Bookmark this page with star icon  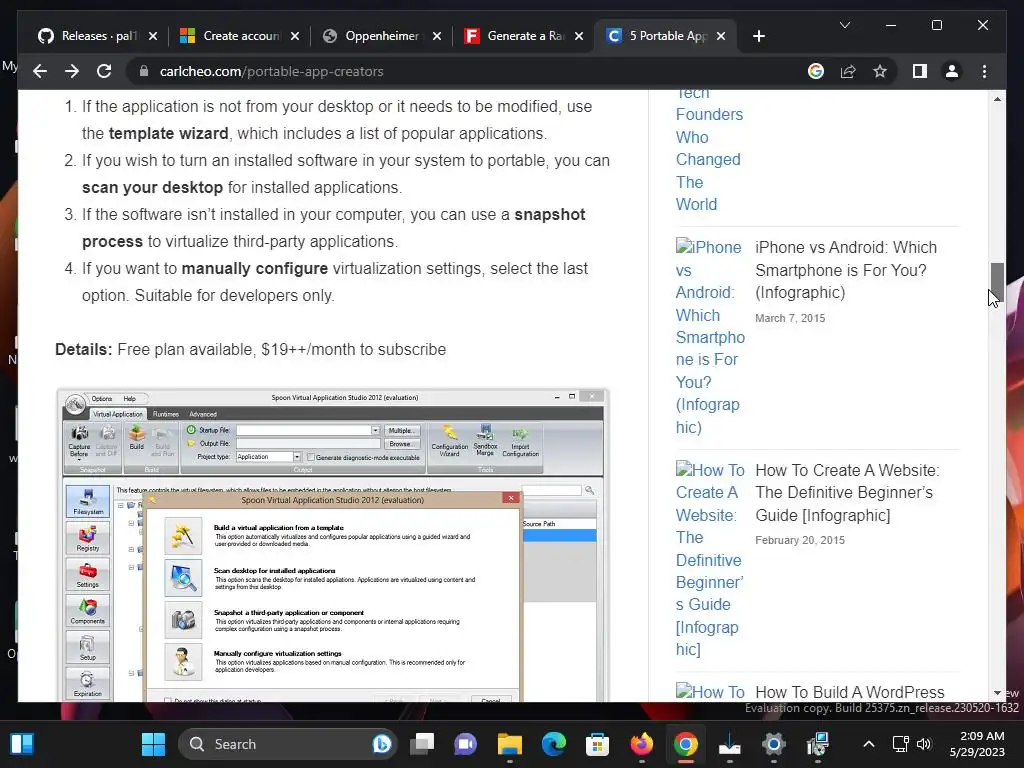click(880, 71)
